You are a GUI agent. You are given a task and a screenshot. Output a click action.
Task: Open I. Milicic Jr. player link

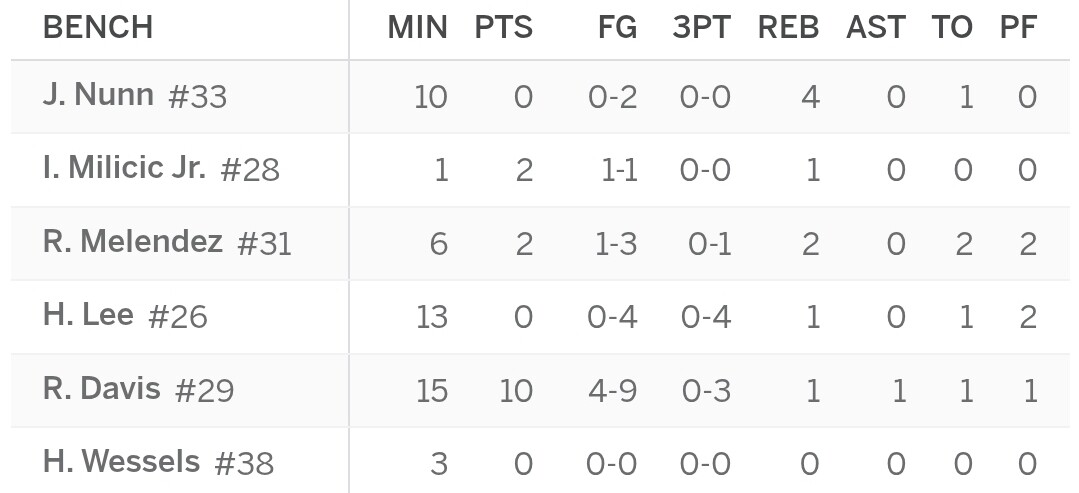coord(125,167)
